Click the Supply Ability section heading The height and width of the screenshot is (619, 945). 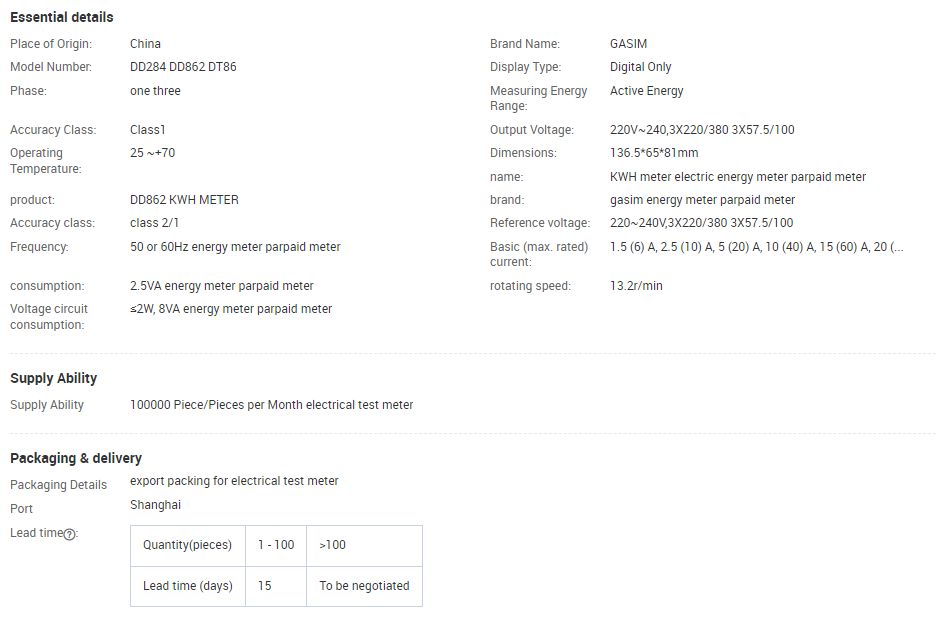[x=54, y=378]
